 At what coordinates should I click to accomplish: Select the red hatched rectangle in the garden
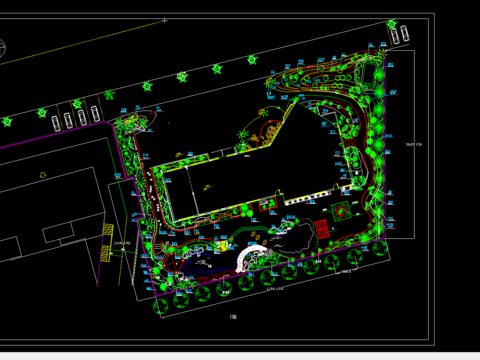322,229
